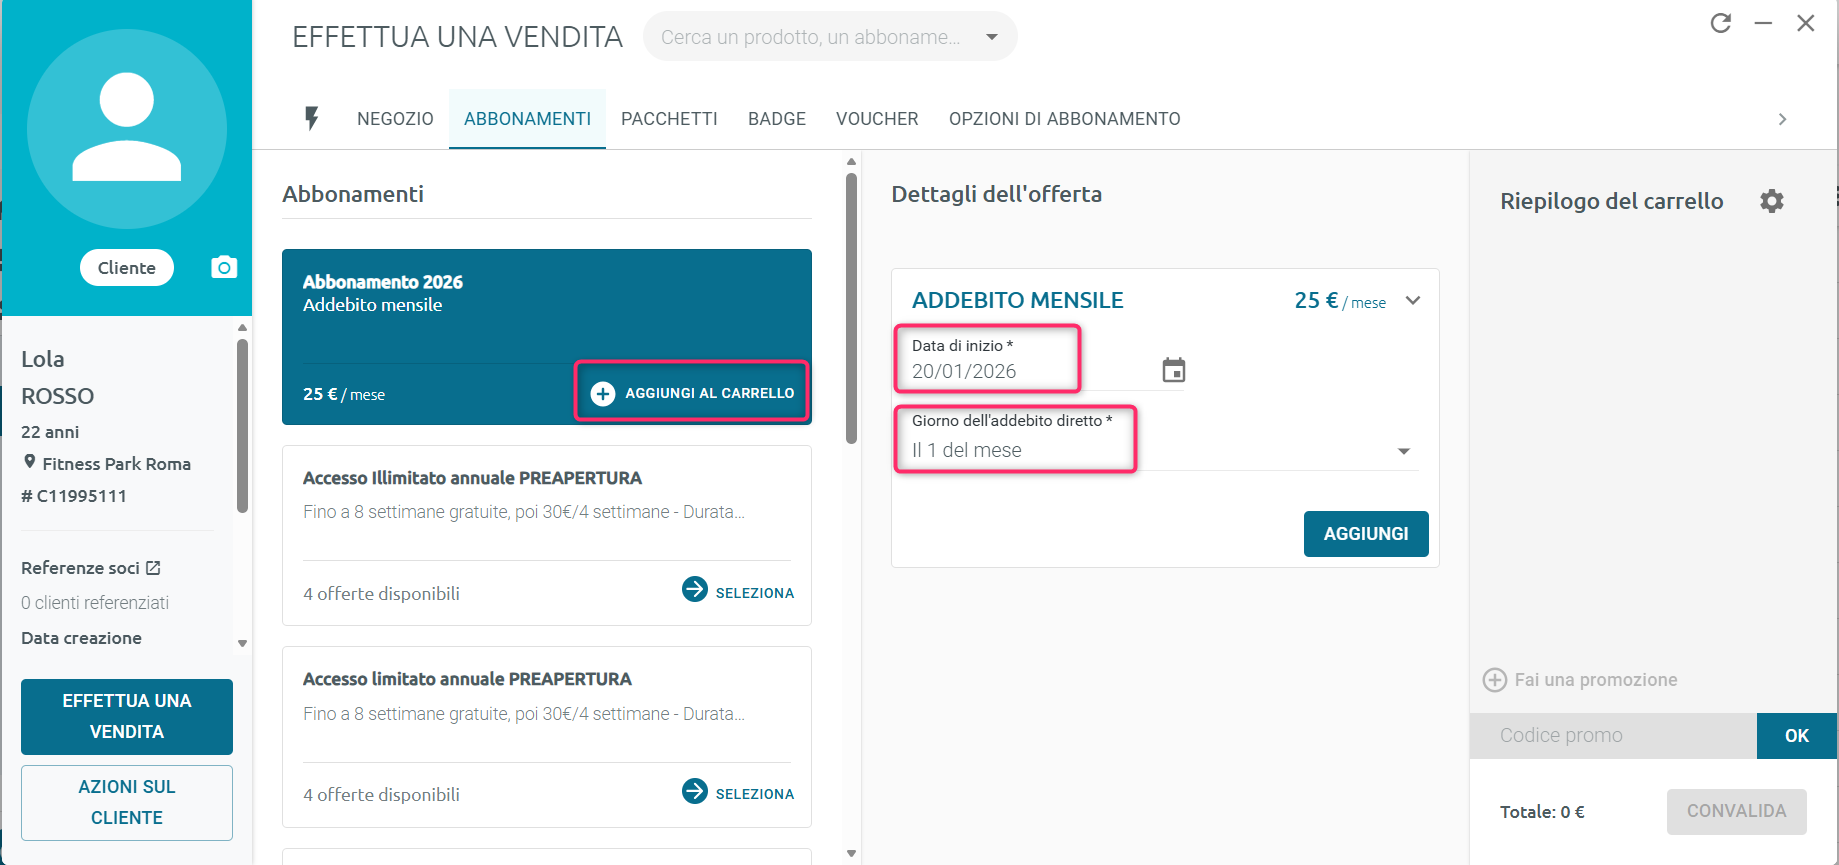Open Referenze soci external link icon
1839x865 pixels.
coord(153,568)
